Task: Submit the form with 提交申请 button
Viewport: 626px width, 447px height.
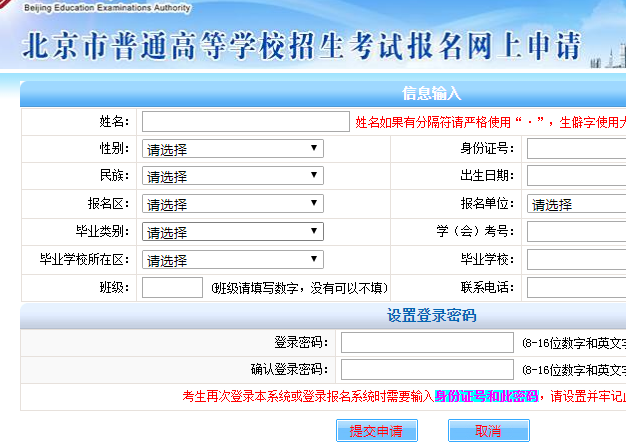Action: point(377,431)
